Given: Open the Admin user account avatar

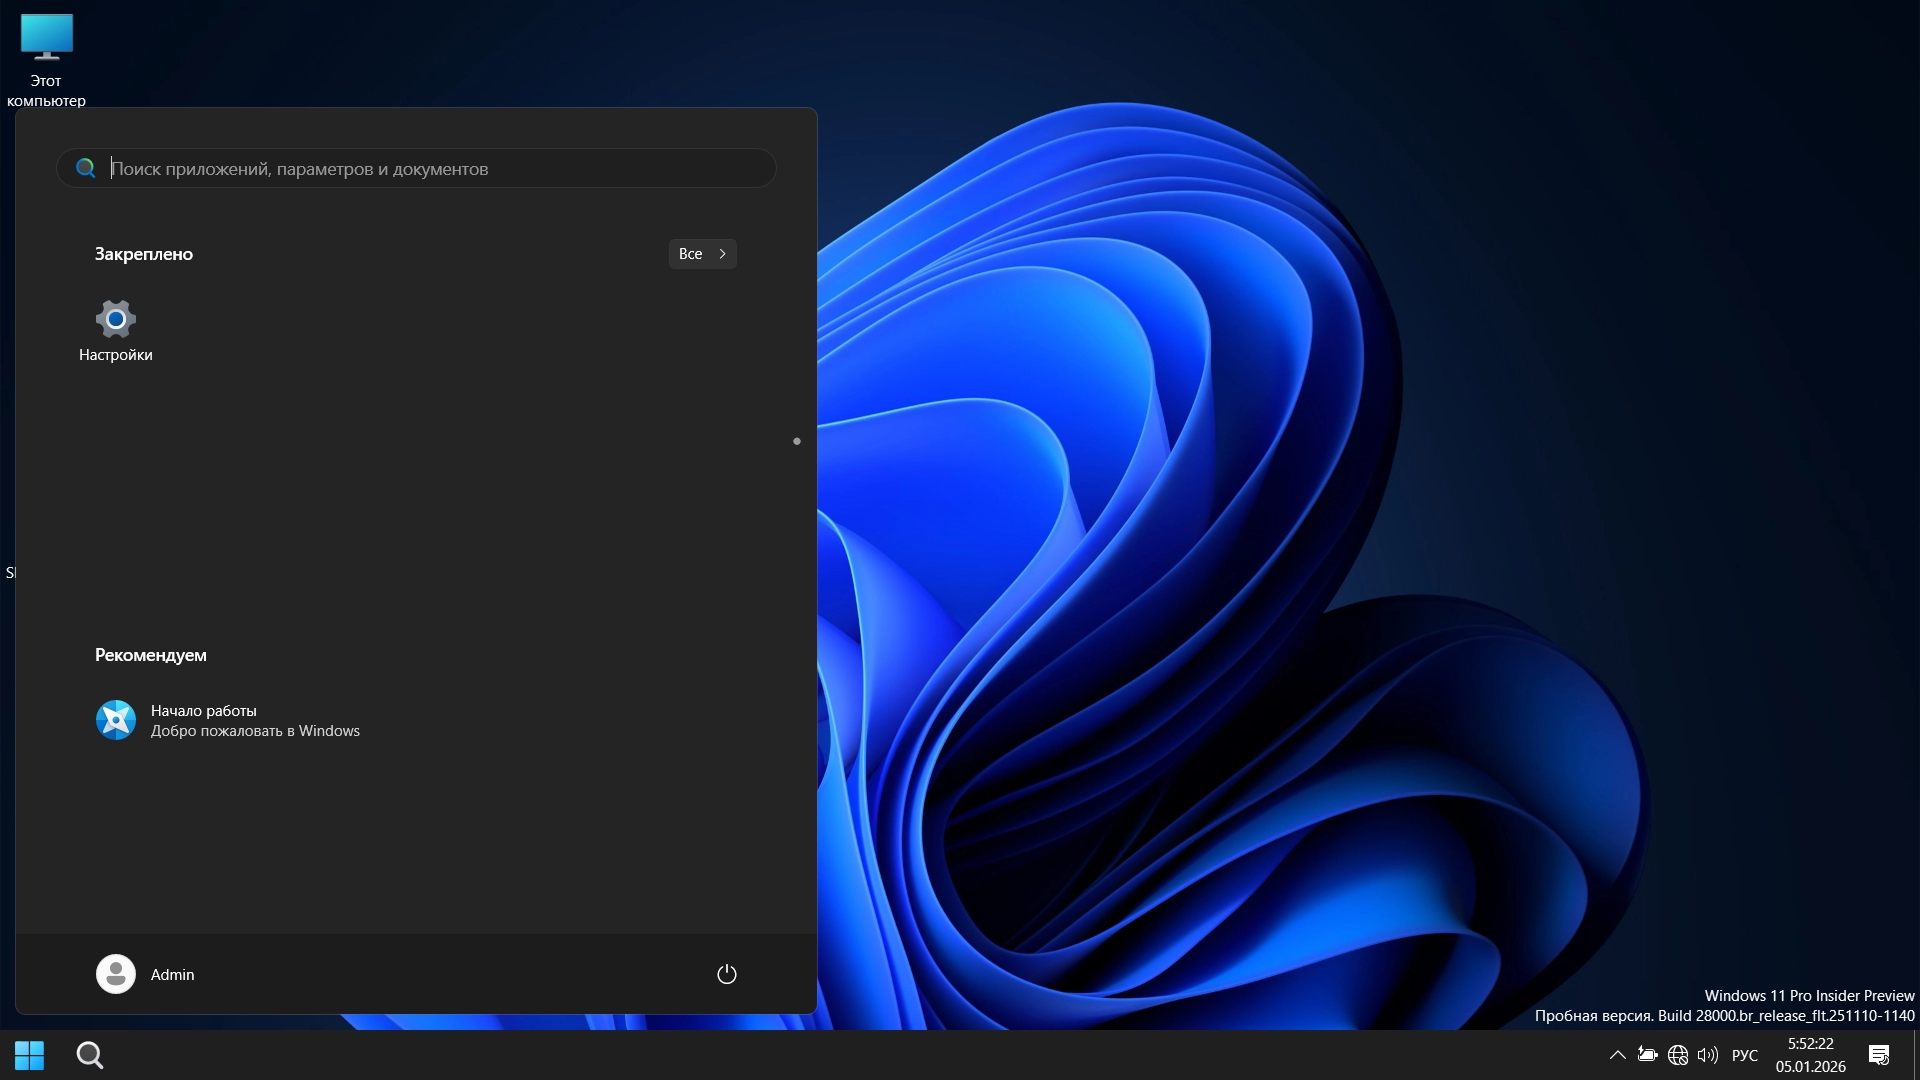Looking at the screenshot, I should (x=116, y=974).
